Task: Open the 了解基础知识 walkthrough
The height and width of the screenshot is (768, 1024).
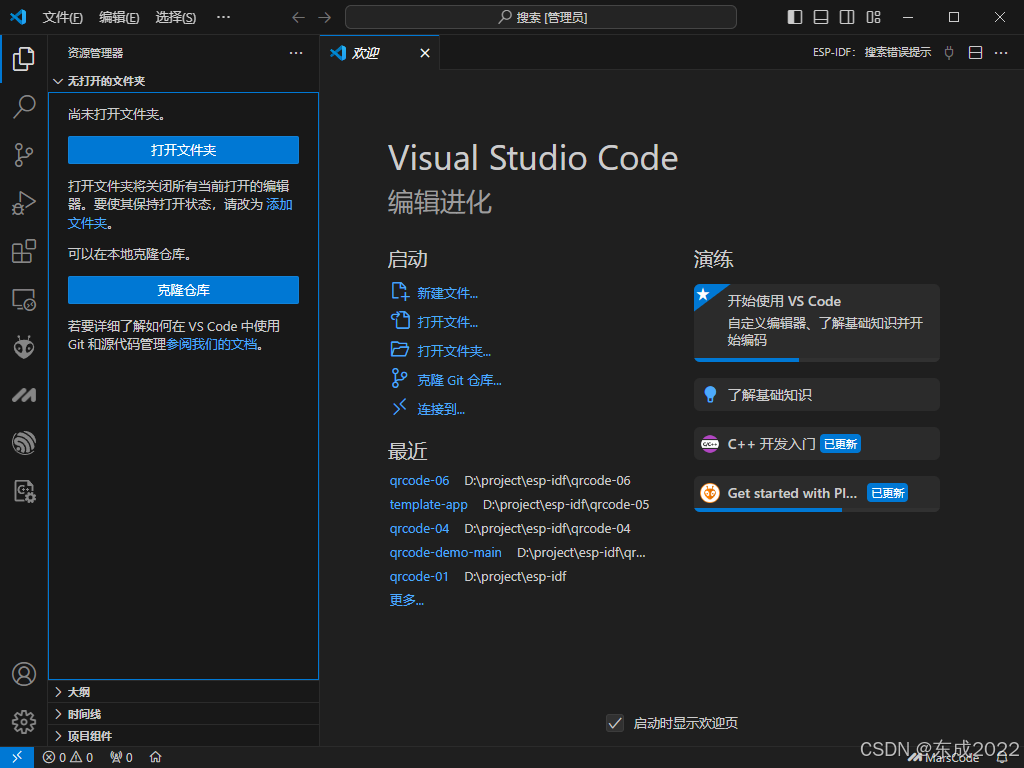Action: (x=816, y=394)
